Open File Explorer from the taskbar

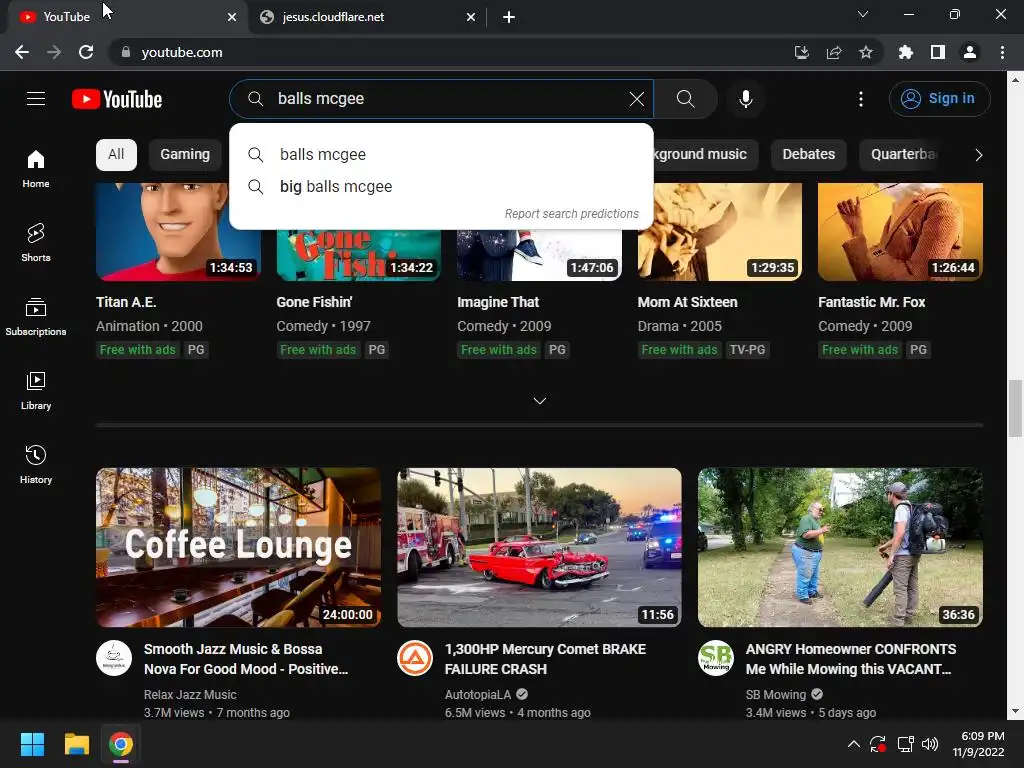click(76, 744)
